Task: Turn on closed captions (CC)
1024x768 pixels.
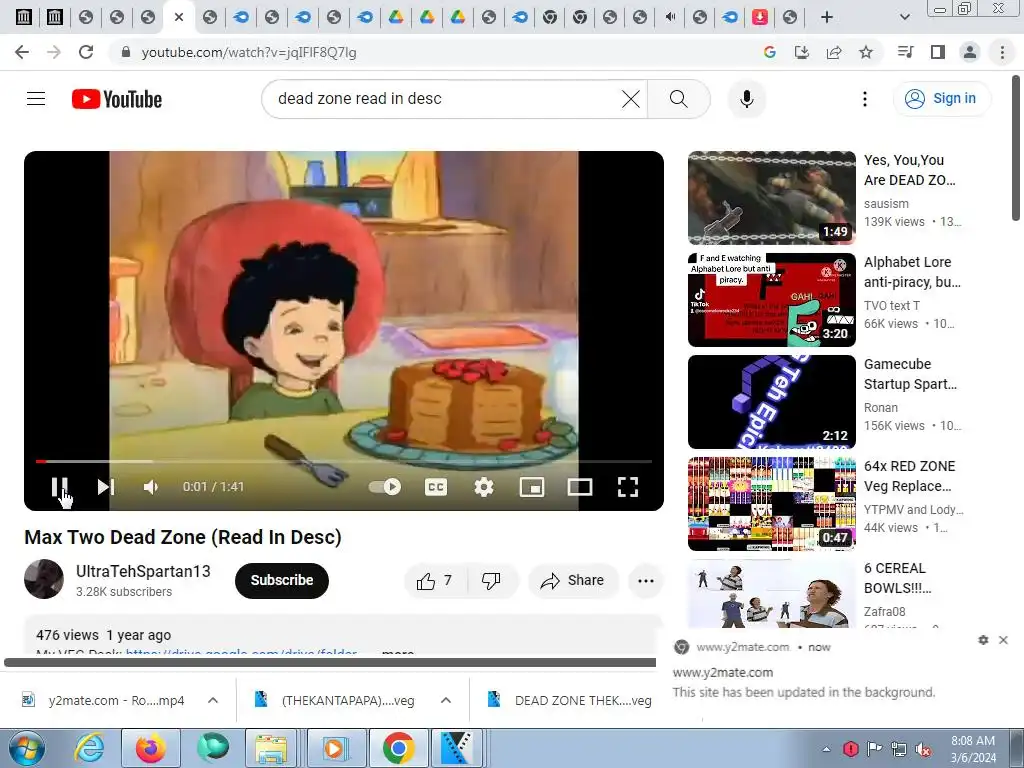Action: (436, 487)
